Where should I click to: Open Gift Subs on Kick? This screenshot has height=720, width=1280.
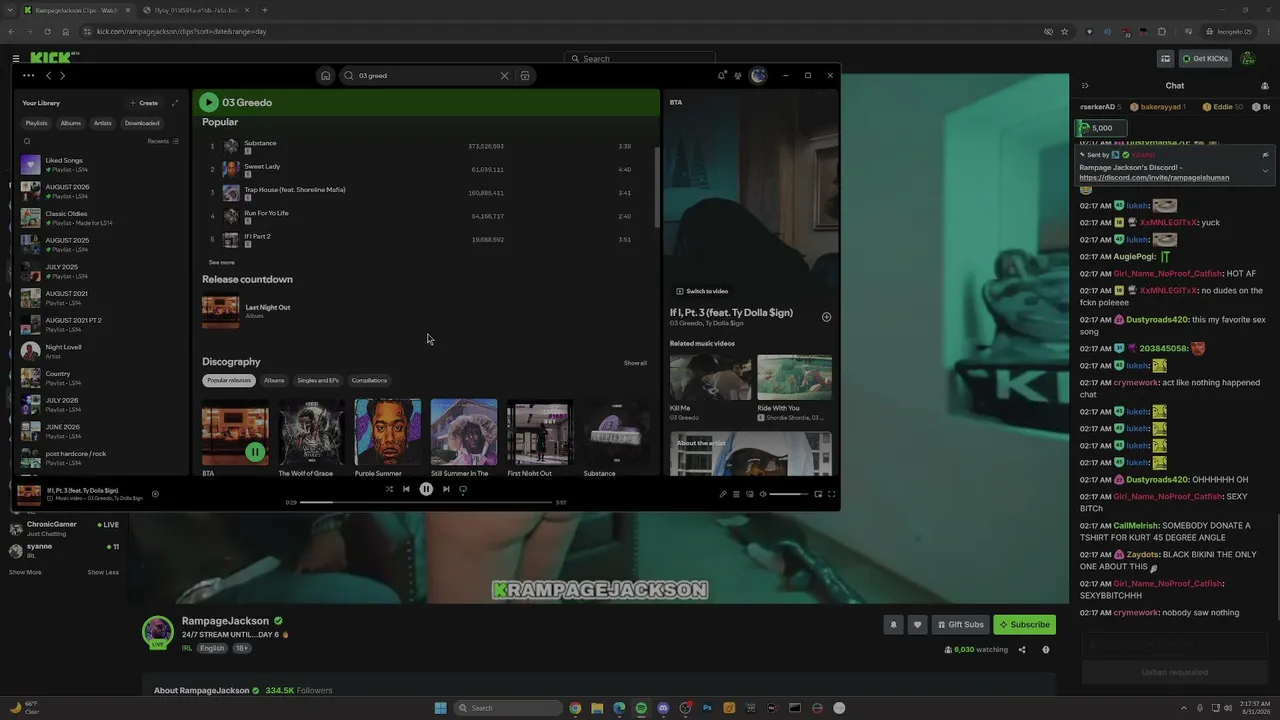(960, 625)
